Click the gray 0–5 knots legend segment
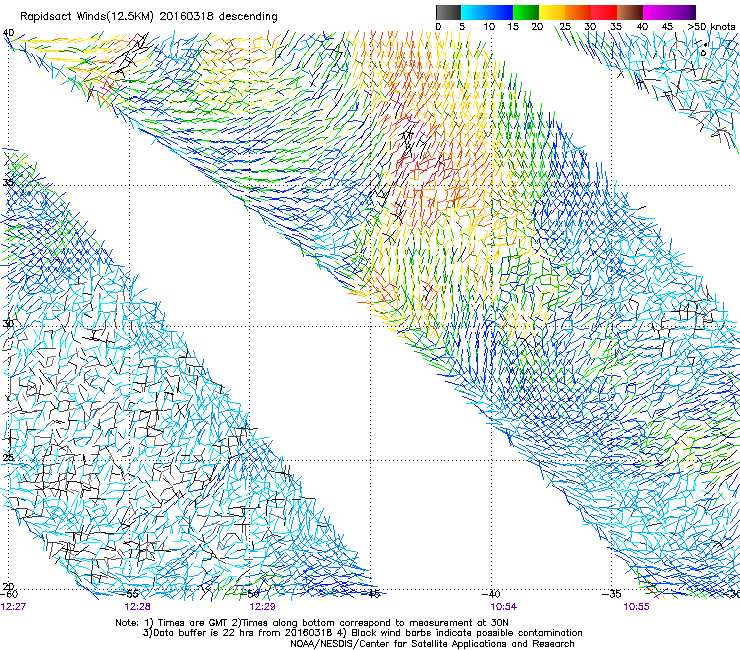This screenshot has width=740, height=650. pos(448,12)
